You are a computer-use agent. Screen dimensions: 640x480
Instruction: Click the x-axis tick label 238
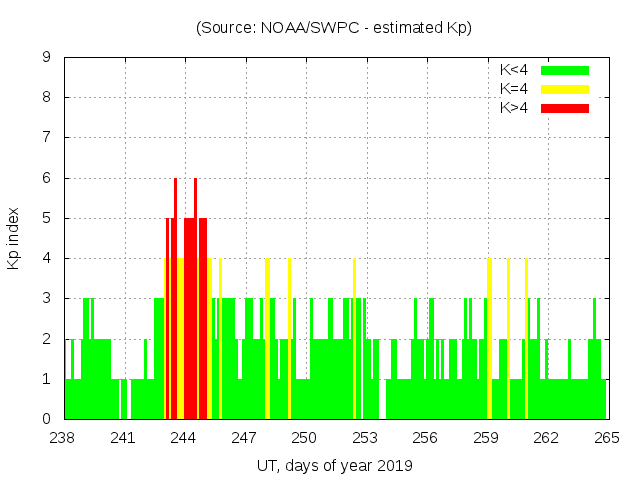63,438
